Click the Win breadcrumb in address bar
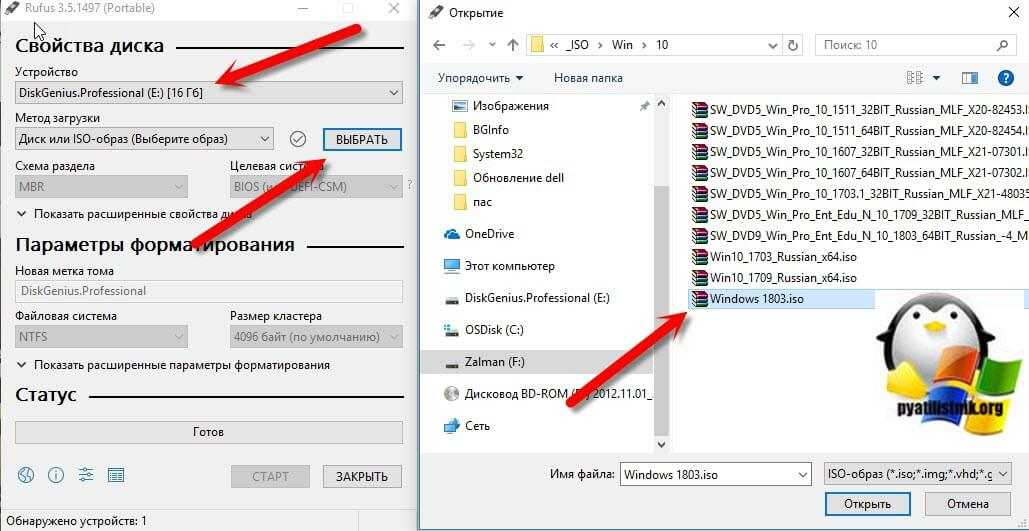This screenshot has height=531, width=1029. pos(621,45)
